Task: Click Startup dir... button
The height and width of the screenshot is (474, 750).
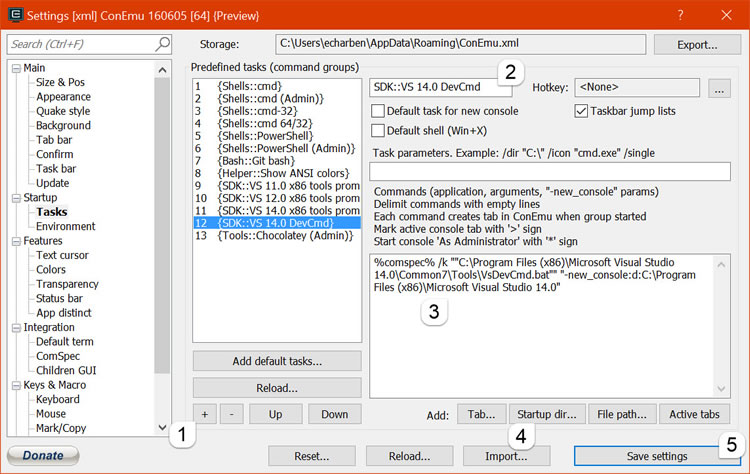Action: click(547, 414)
